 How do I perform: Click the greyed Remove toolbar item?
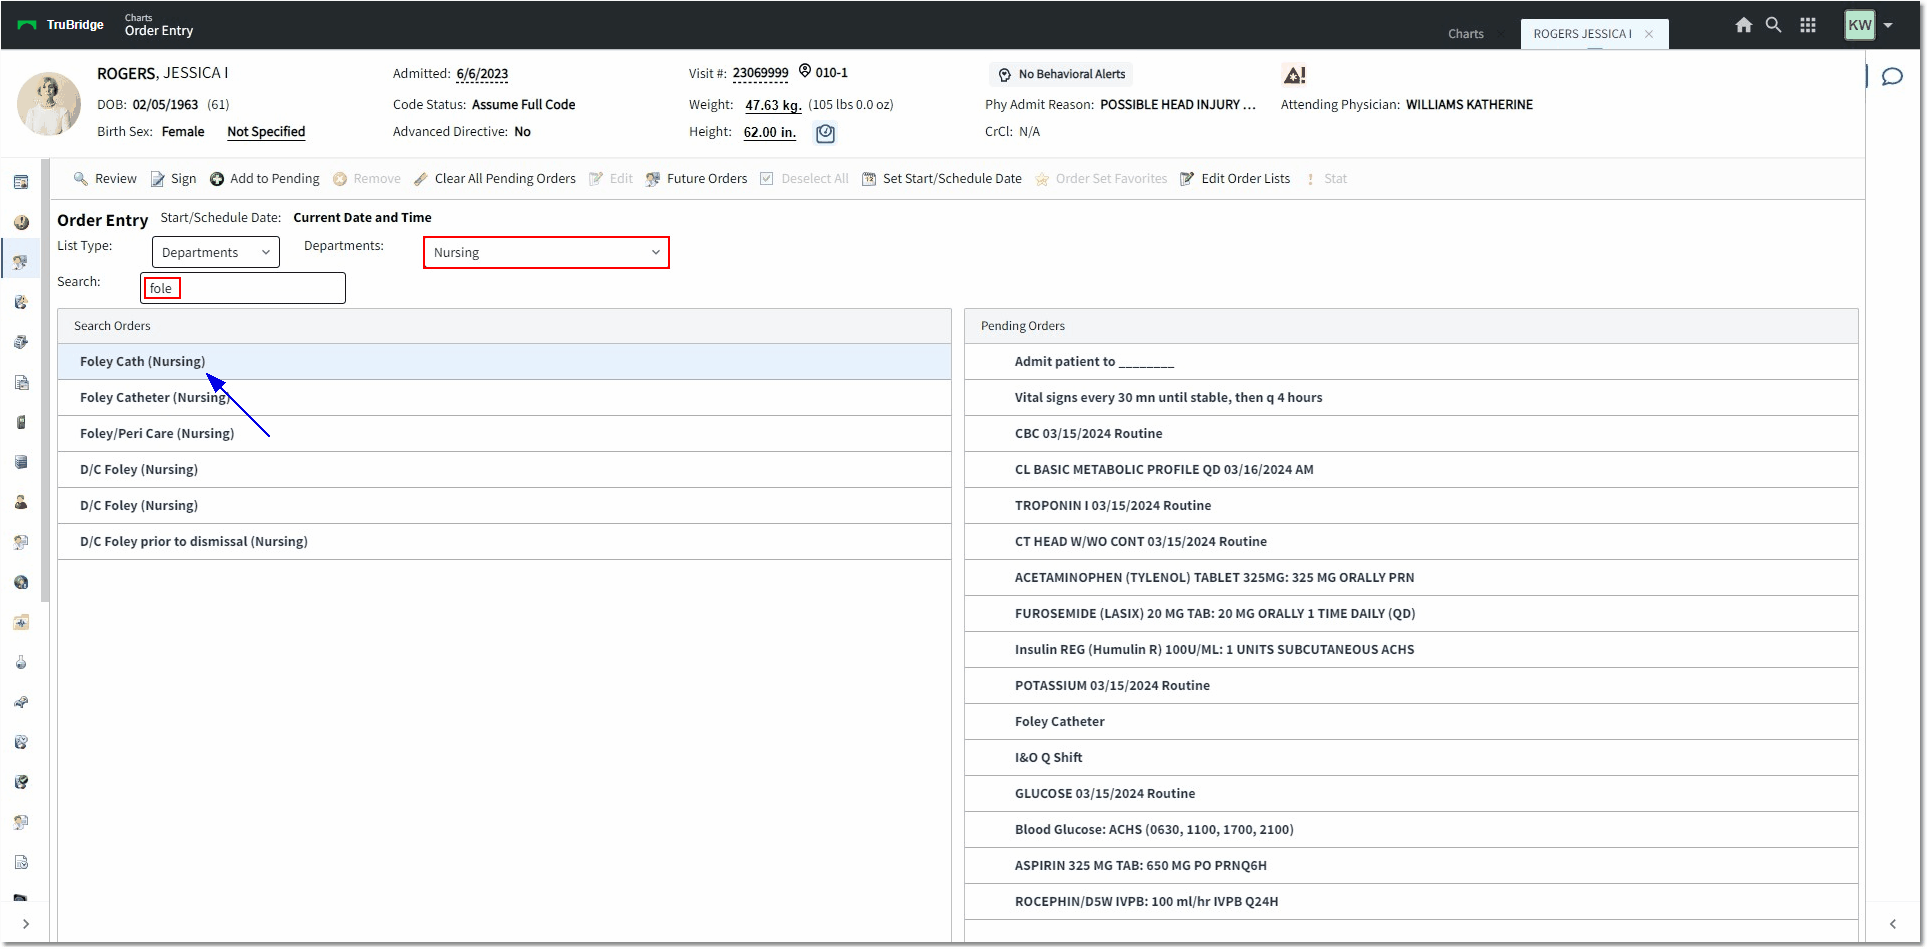[366, 179]
